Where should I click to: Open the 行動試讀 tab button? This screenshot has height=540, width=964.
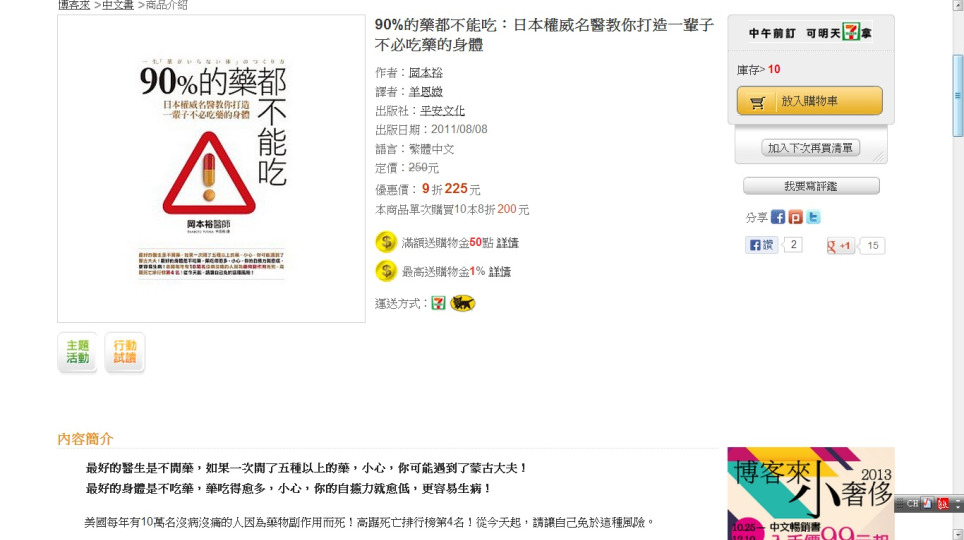pyautogui.click(x=125, y=352)
